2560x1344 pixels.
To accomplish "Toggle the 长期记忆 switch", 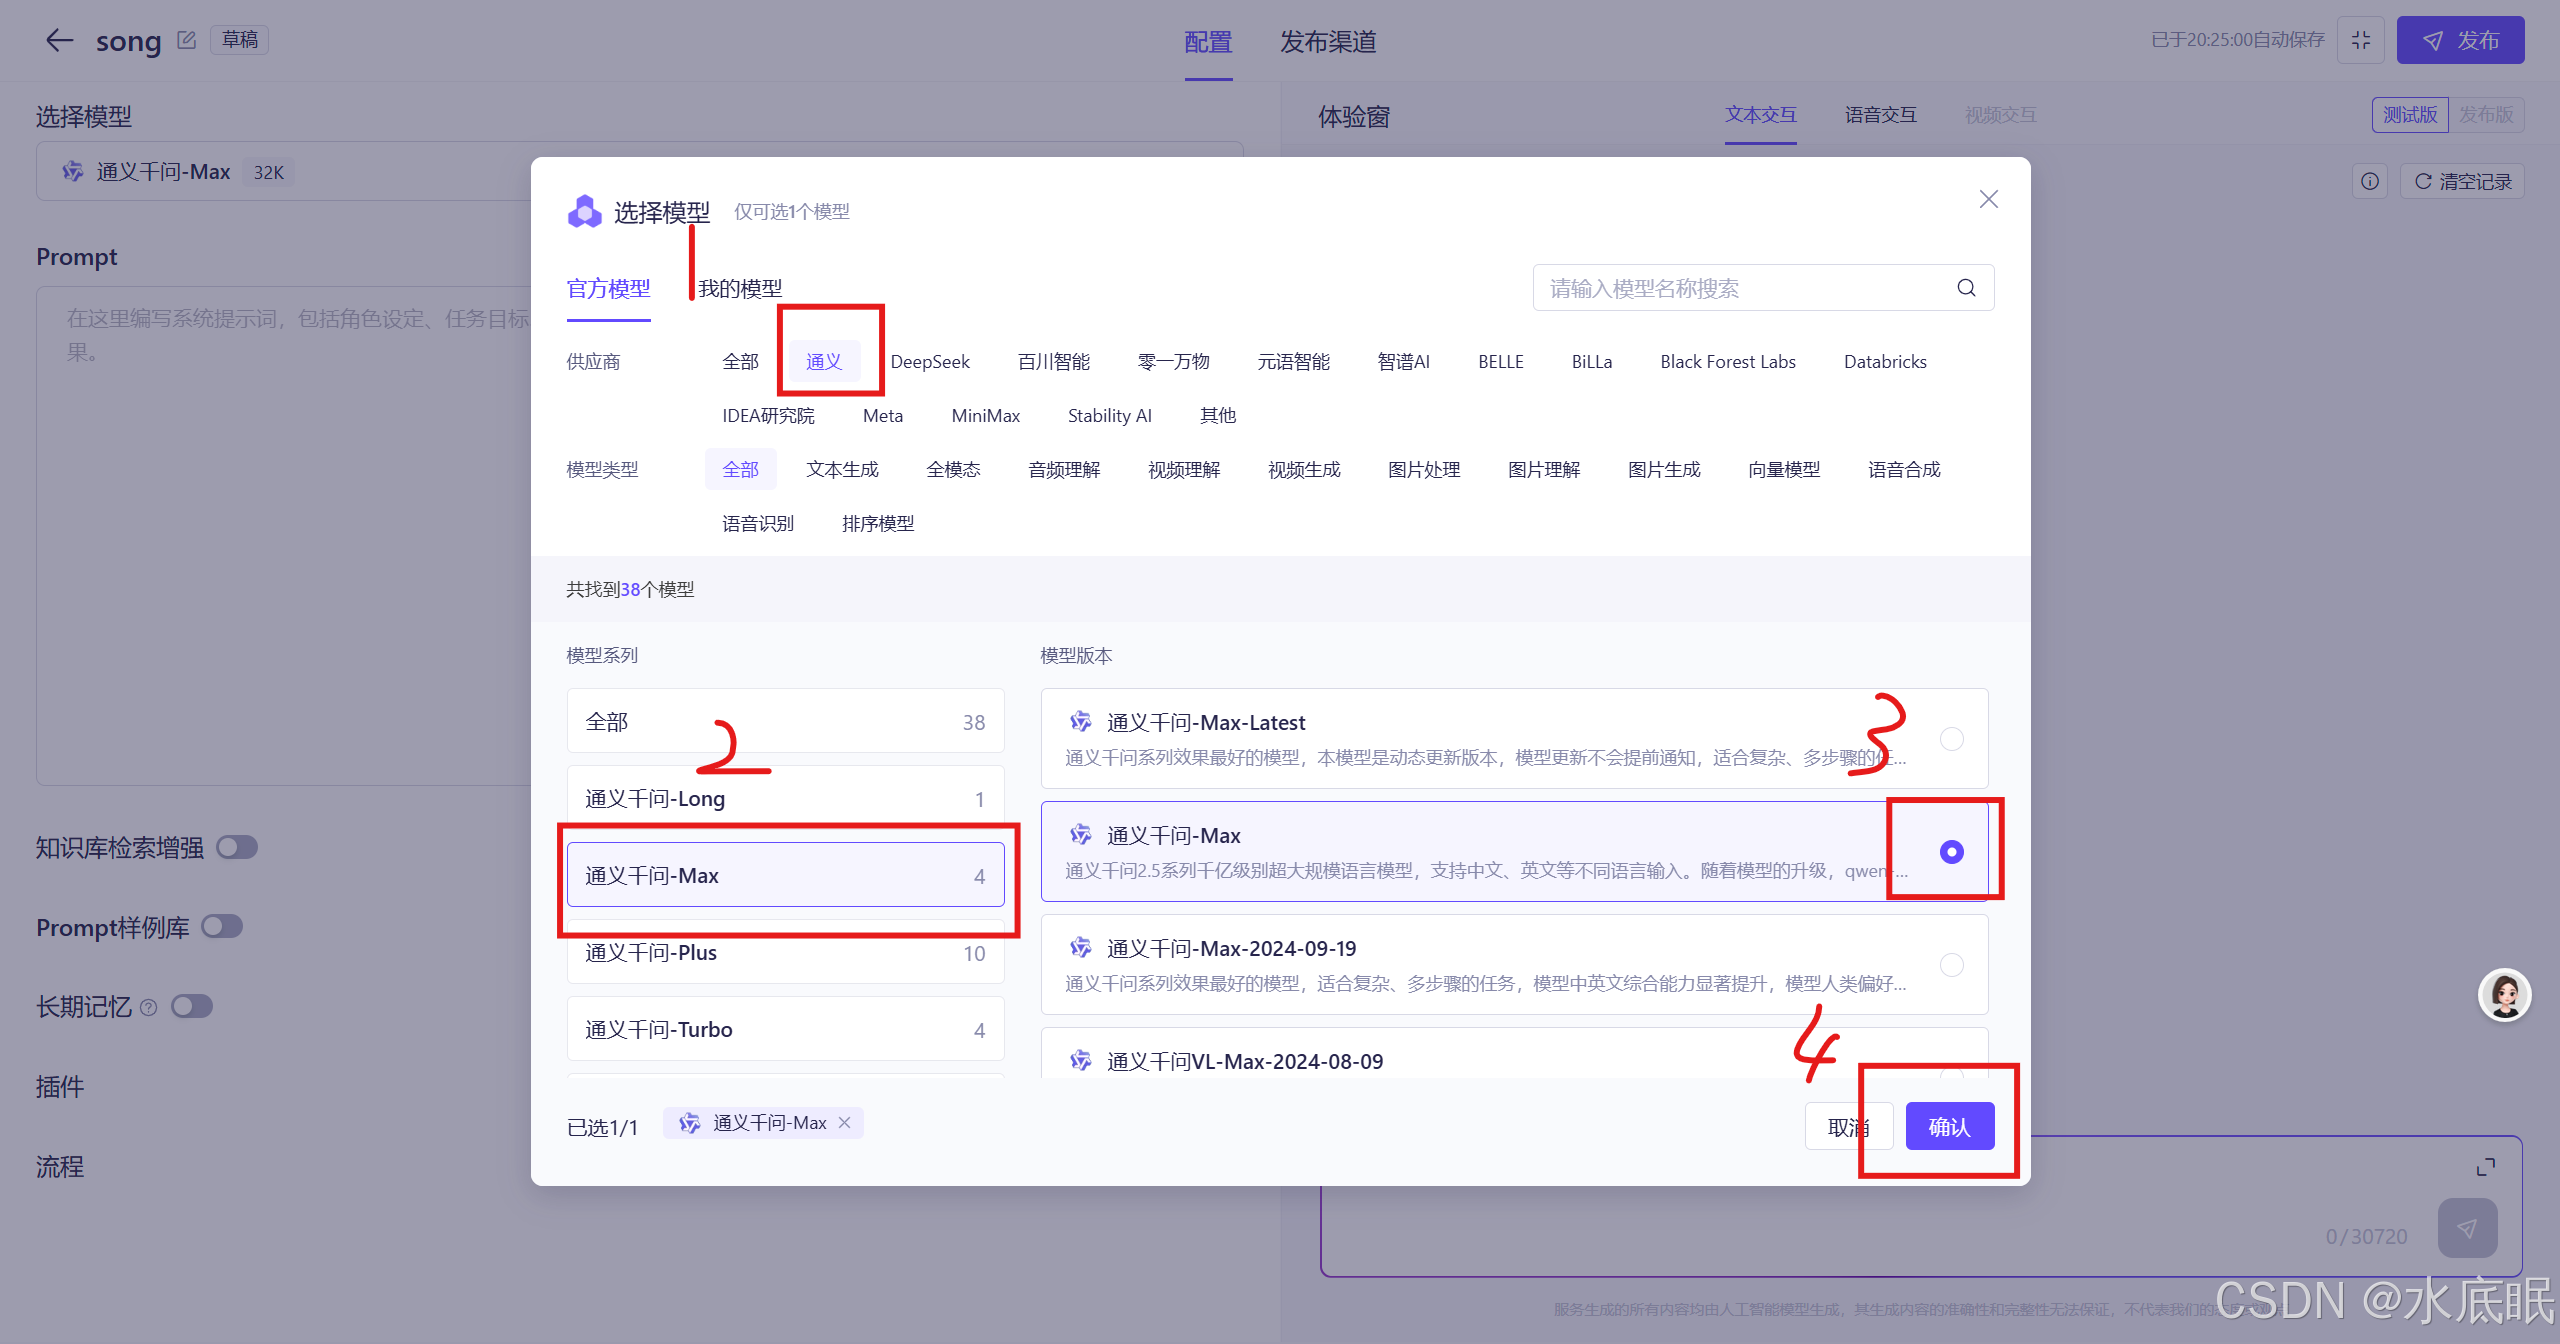I will tap(192, 1006).
